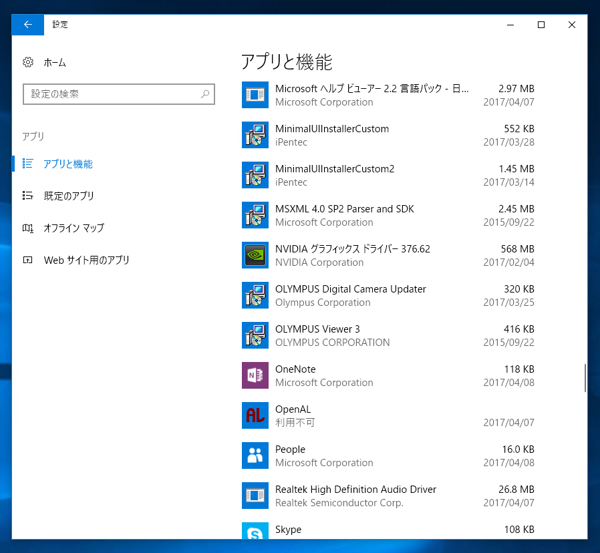
Task: Focus the 設定の検索 search field
Action: pos(119,94)
